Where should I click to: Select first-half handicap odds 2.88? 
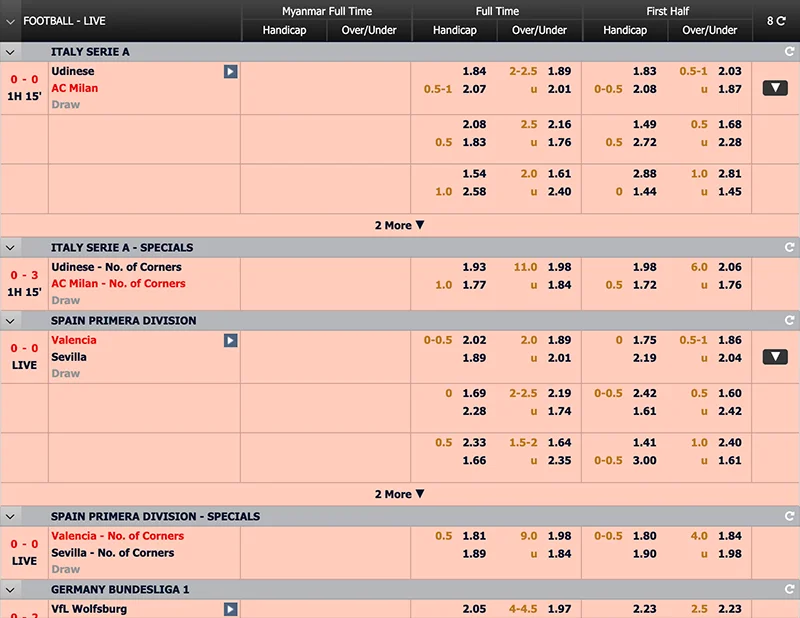click(645, 174)
